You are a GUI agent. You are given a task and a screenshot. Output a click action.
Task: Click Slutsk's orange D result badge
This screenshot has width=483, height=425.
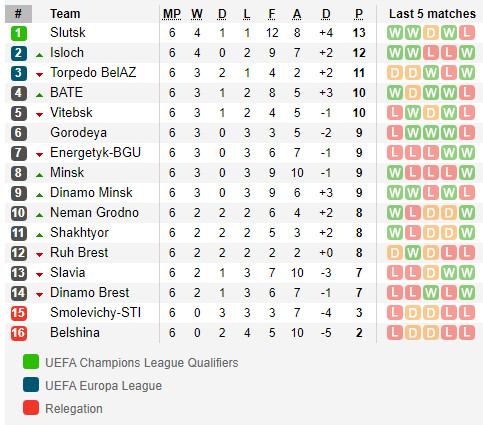(431, 33)
